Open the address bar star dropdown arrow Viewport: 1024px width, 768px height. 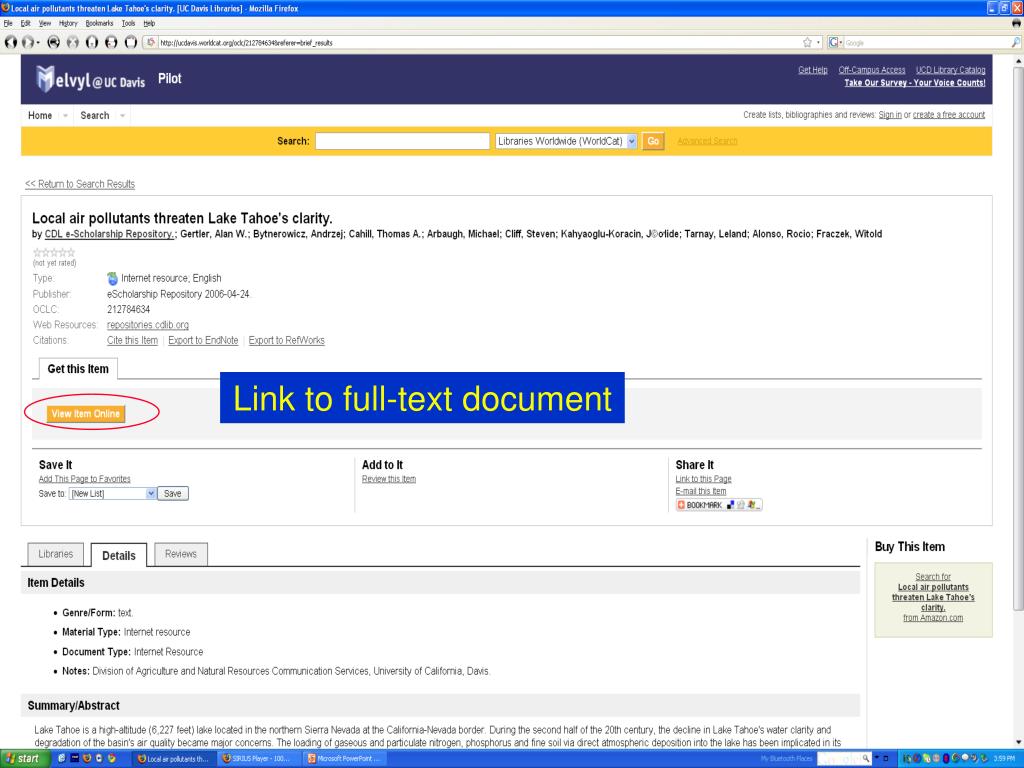pos(818,42)
